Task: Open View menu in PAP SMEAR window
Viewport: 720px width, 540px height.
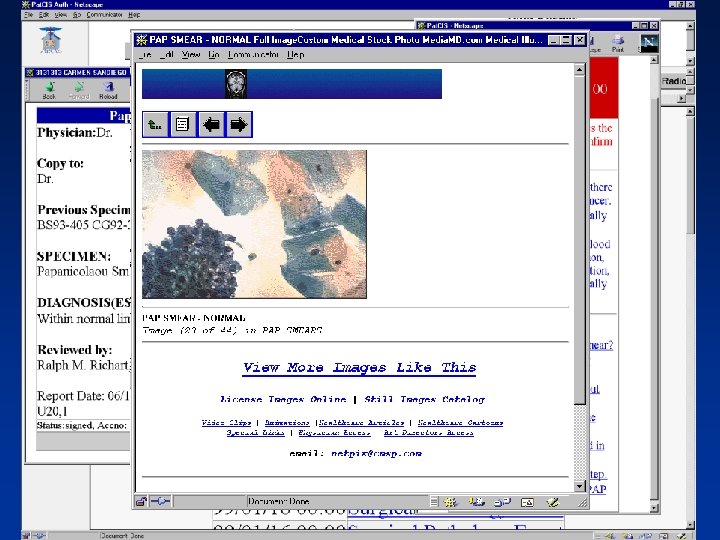Action: click(x=191, y=55)
